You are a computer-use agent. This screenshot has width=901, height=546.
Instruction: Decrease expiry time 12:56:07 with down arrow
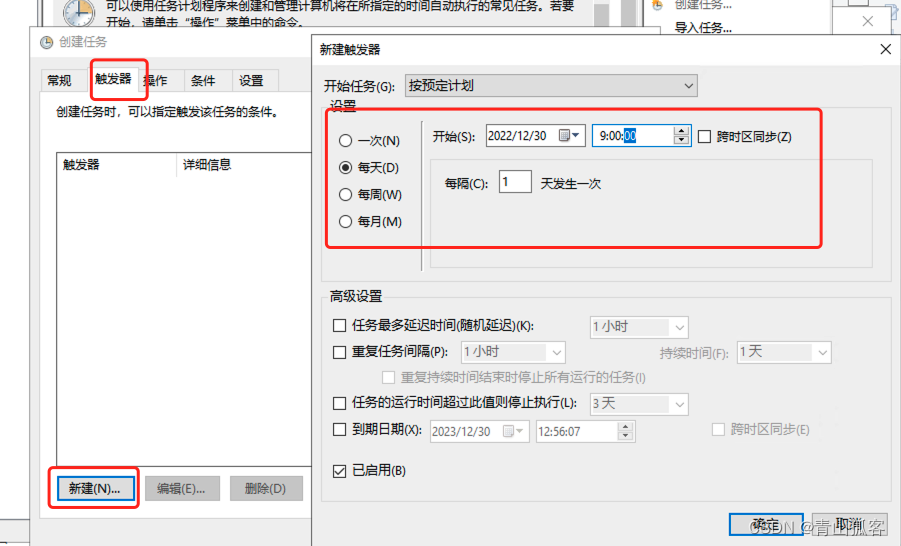[626, 436]
